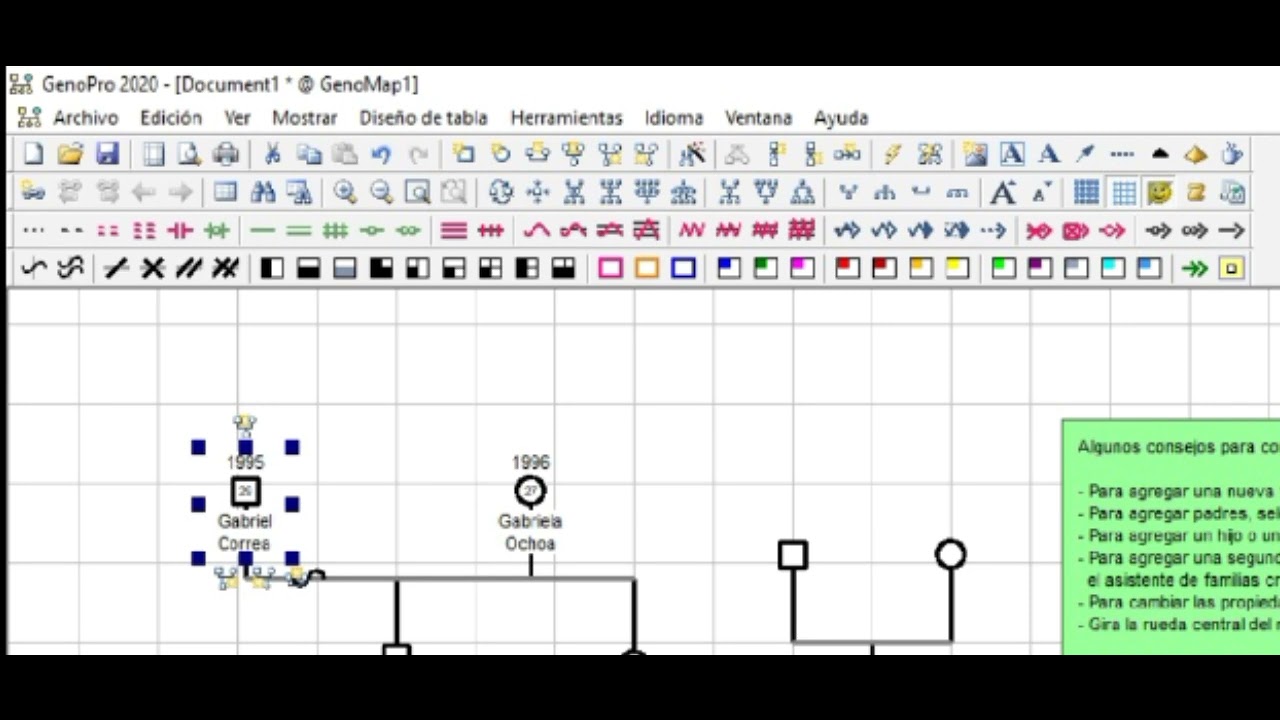Click the green tips box 'Algunos consejos'
Screen dimensions: 1280x720
point(1171,537)
